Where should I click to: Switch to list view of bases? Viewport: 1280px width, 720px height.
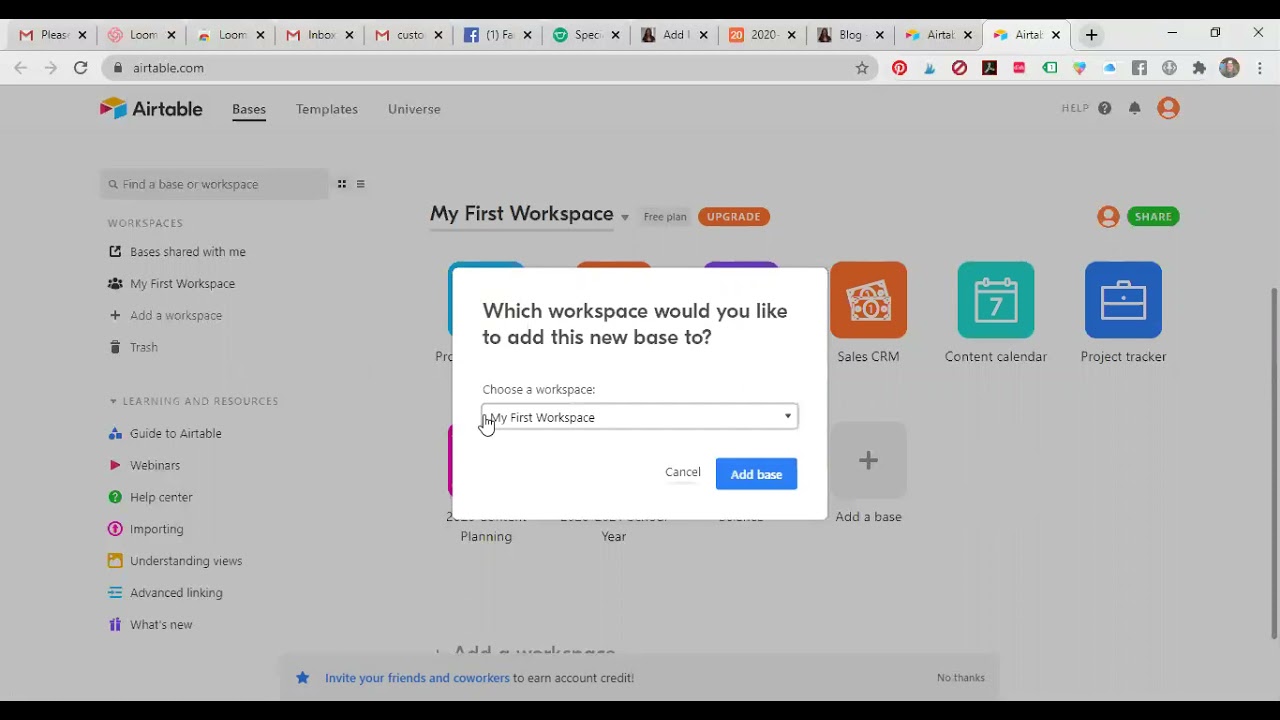click(360, 184)
